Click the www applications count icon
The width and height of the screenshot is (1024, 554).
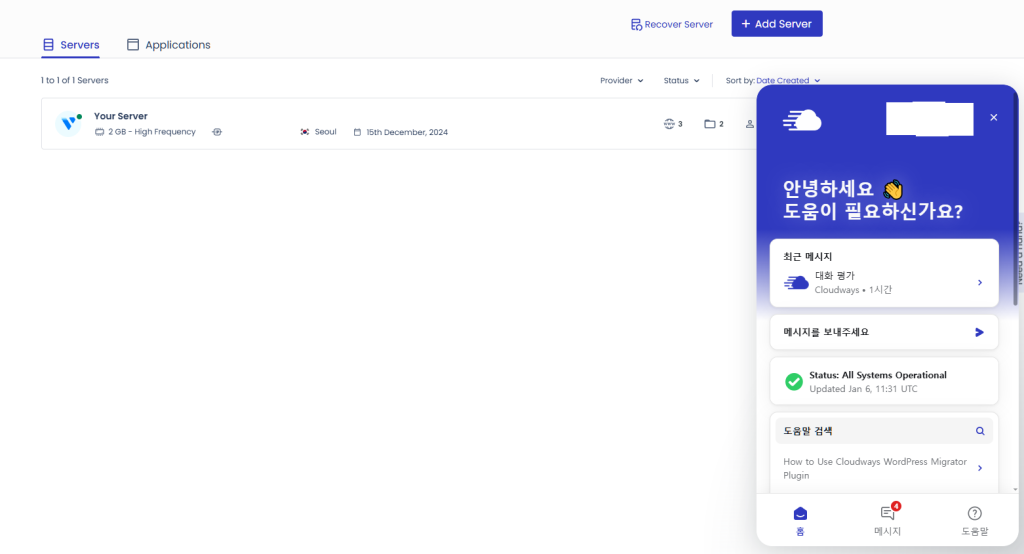669,124
